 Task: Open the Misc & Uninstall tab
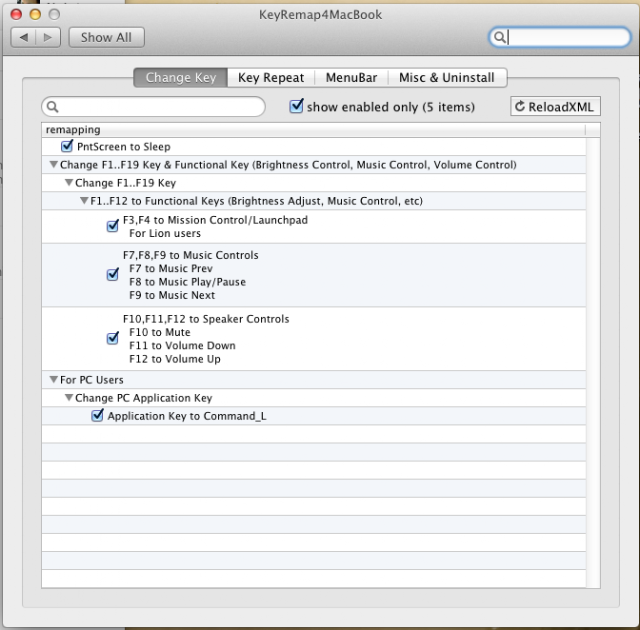point(447,78)
